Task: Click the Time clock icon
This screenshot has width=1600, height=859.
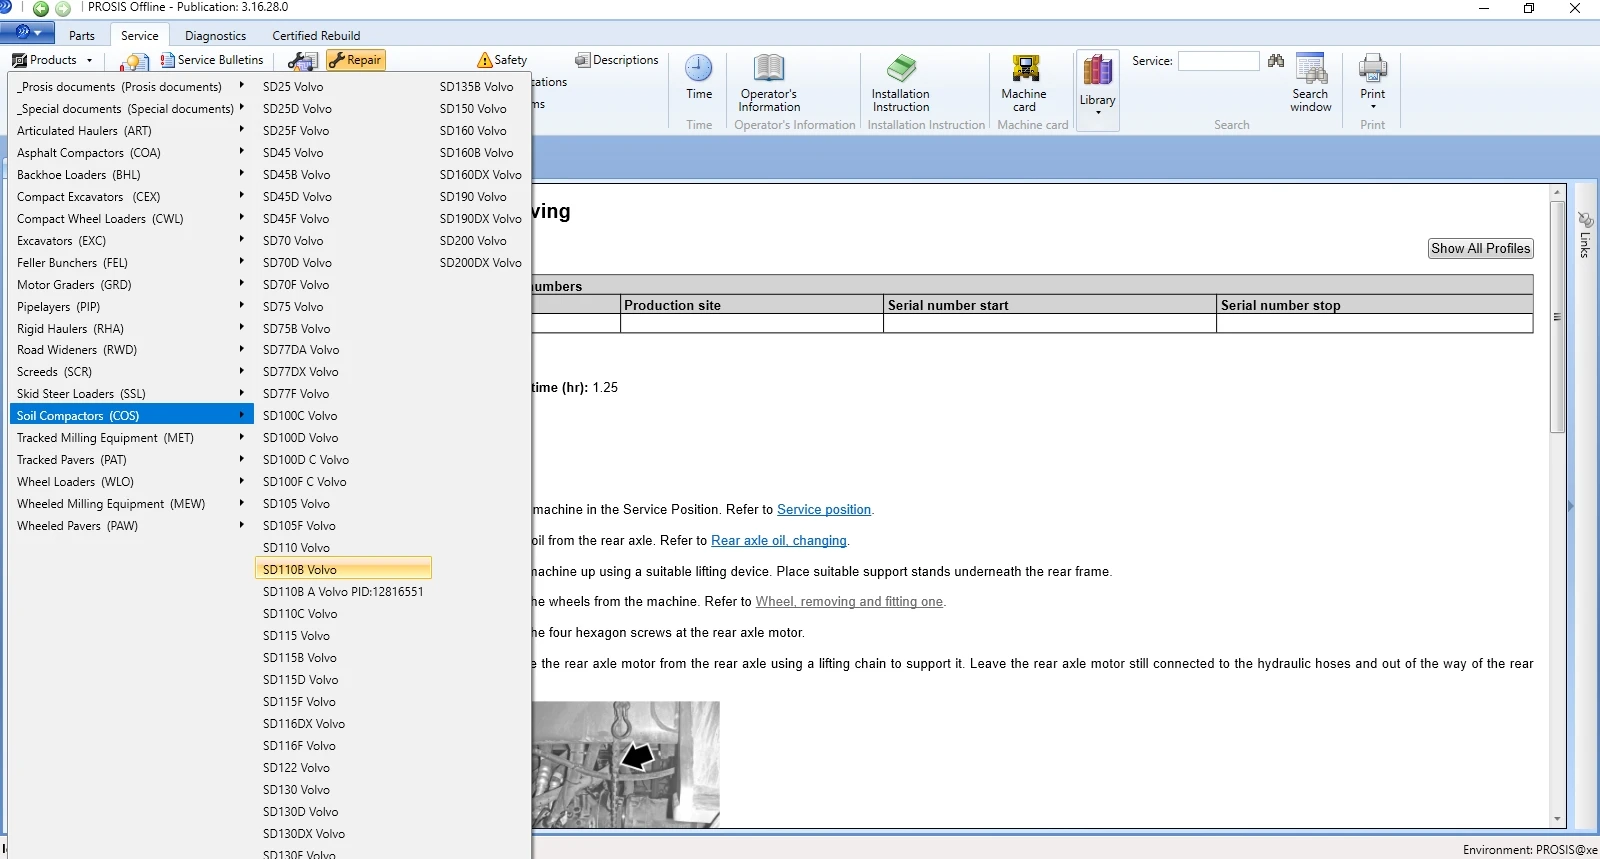Action: tap(698, 70)
